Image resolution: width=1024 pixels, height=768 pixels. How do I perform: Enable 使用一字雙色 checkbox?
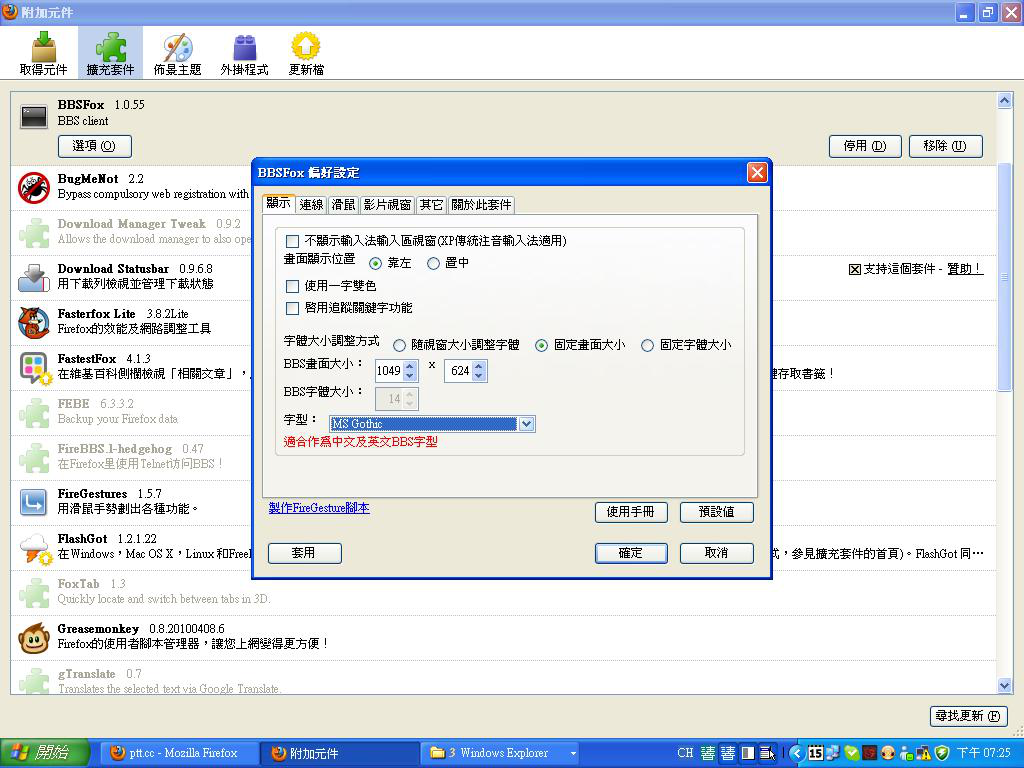coord(293,286)
